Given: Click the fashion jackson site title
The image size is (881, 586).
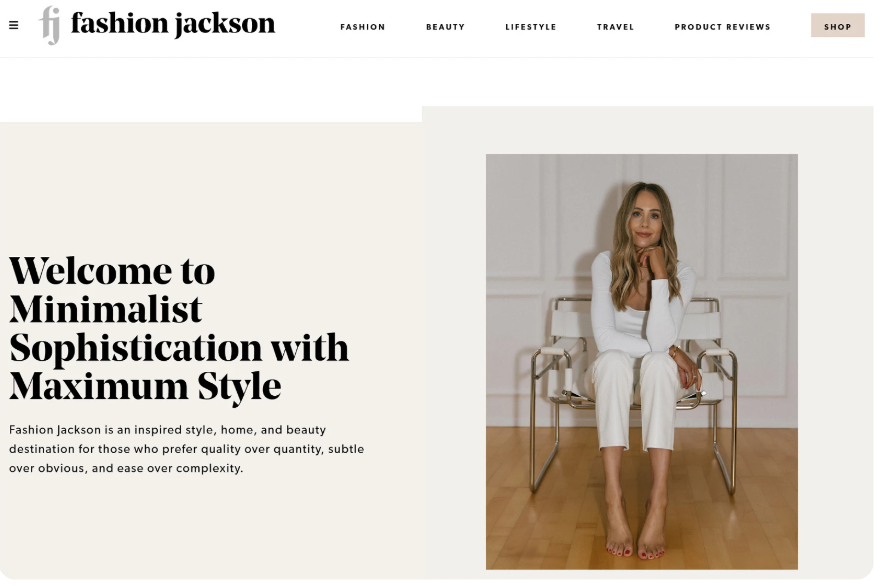Looking at the screenshot, I should coord(173,24).
